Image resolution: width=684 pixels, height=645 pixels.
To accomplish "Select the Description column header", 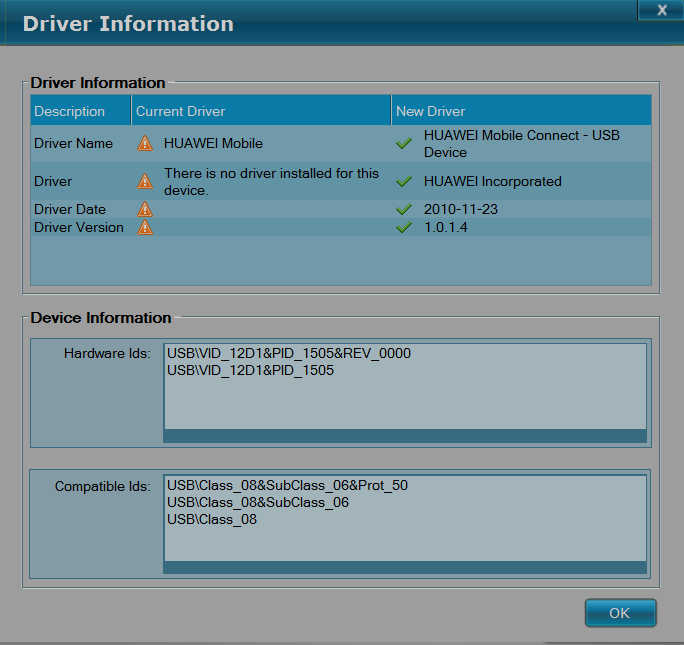I will 81,111.
